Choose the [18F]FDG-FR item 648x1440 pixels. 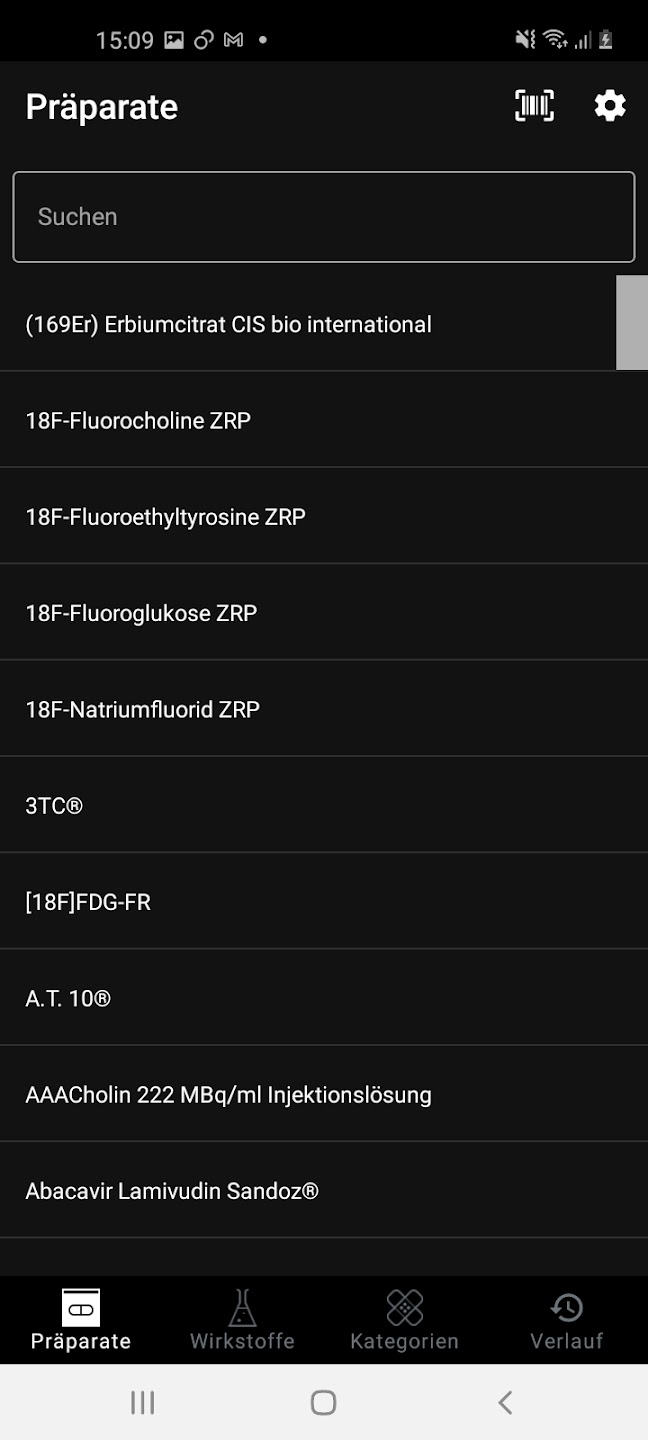pyautogui.click(x=300, y=902)
